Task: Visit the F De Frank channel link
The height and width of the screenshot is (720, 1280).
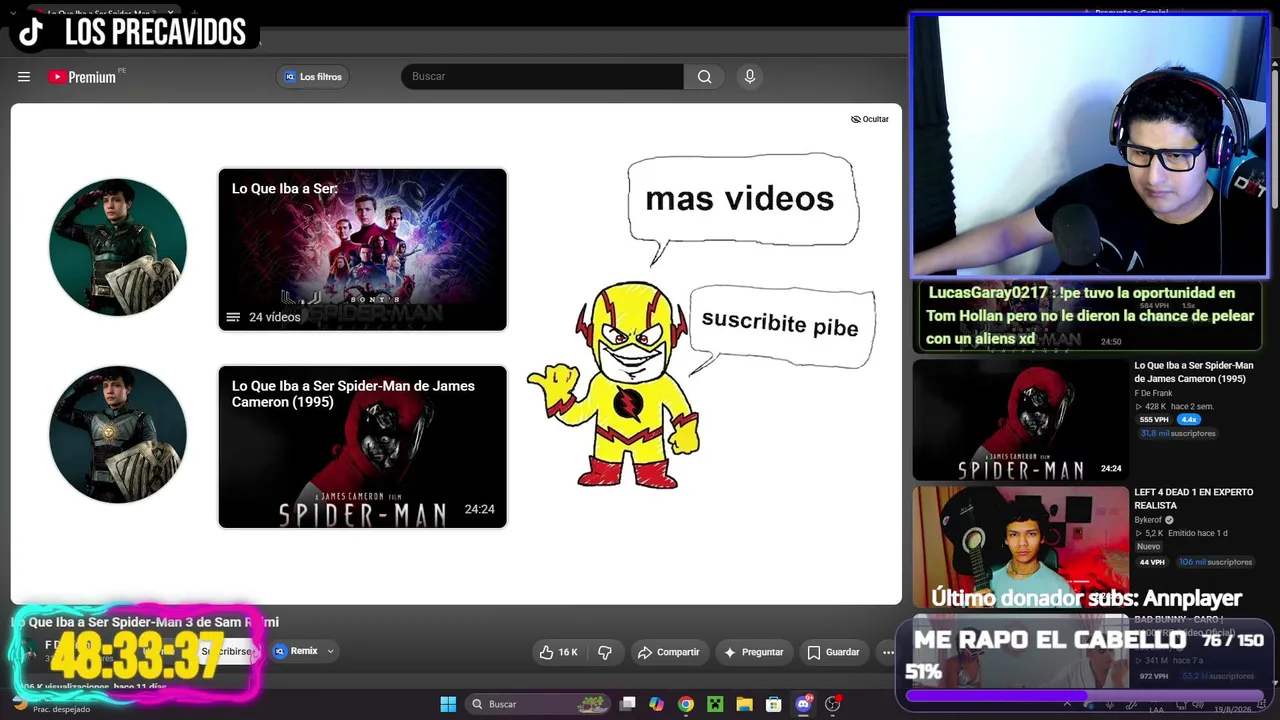Action: 1153,393
